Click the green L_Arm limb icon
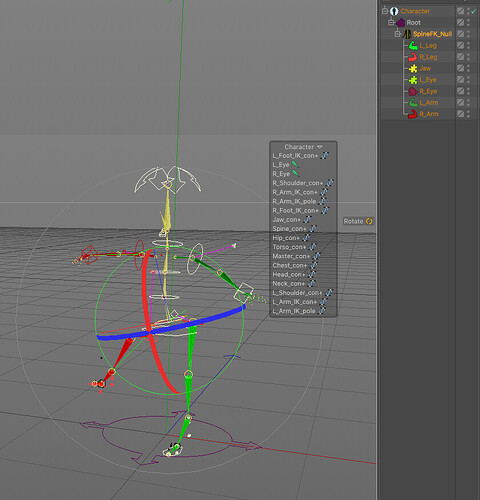 (413, 103)
